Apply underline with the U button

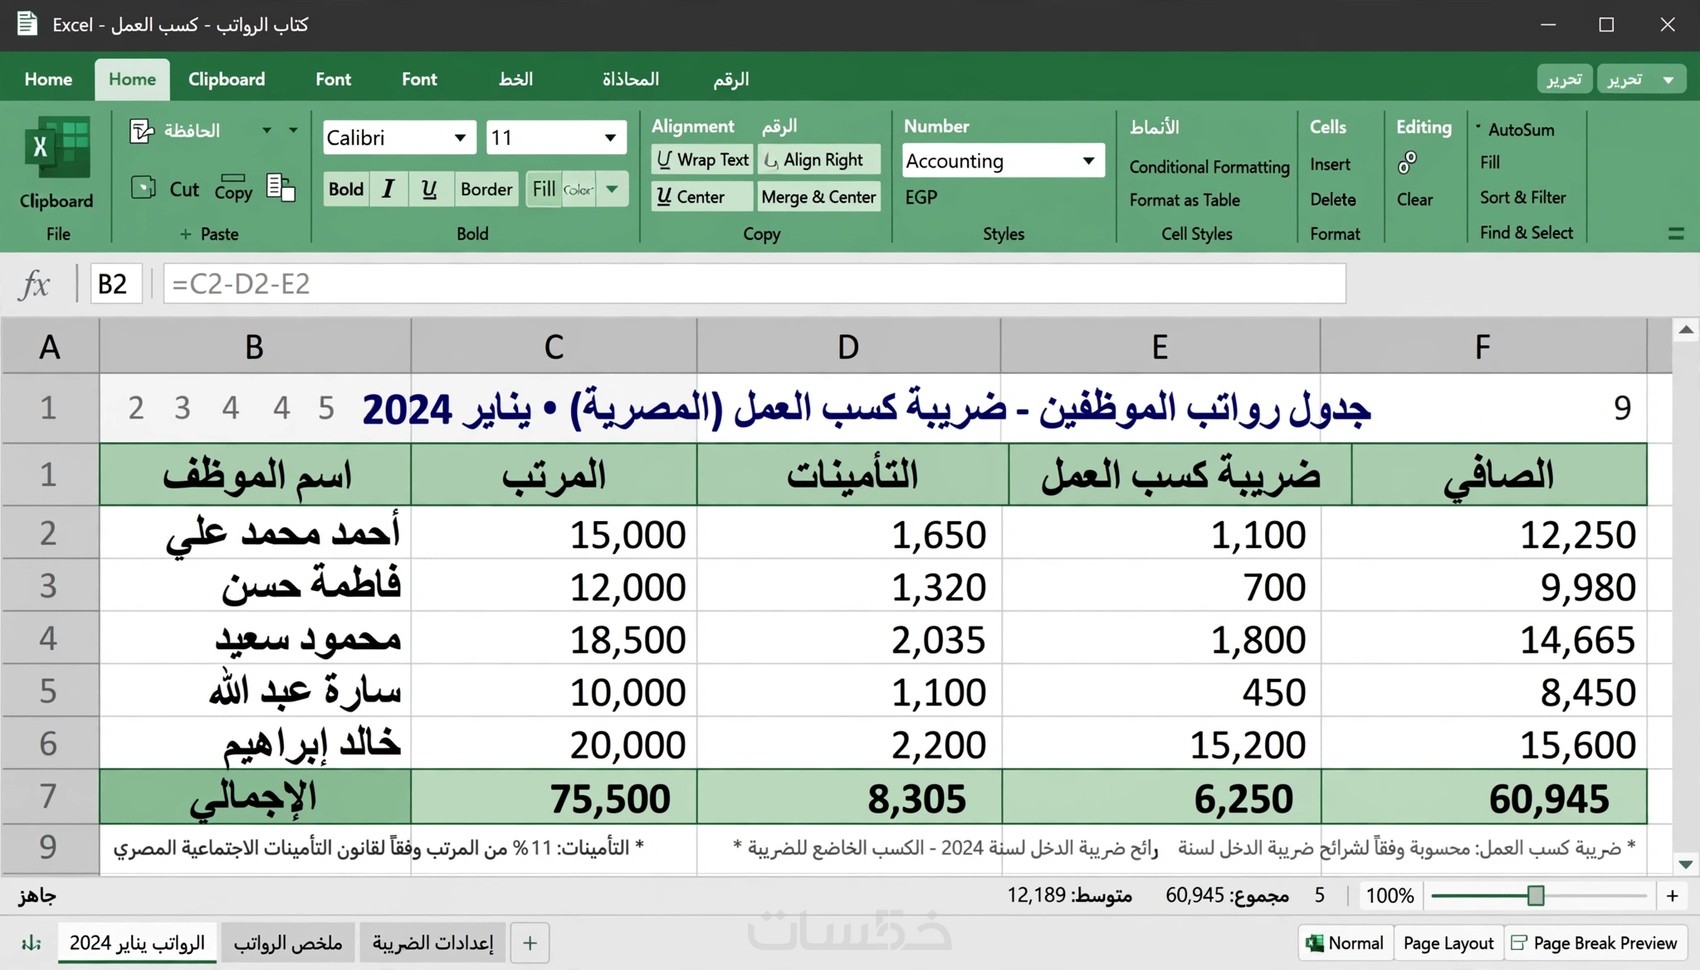[429, 189]
